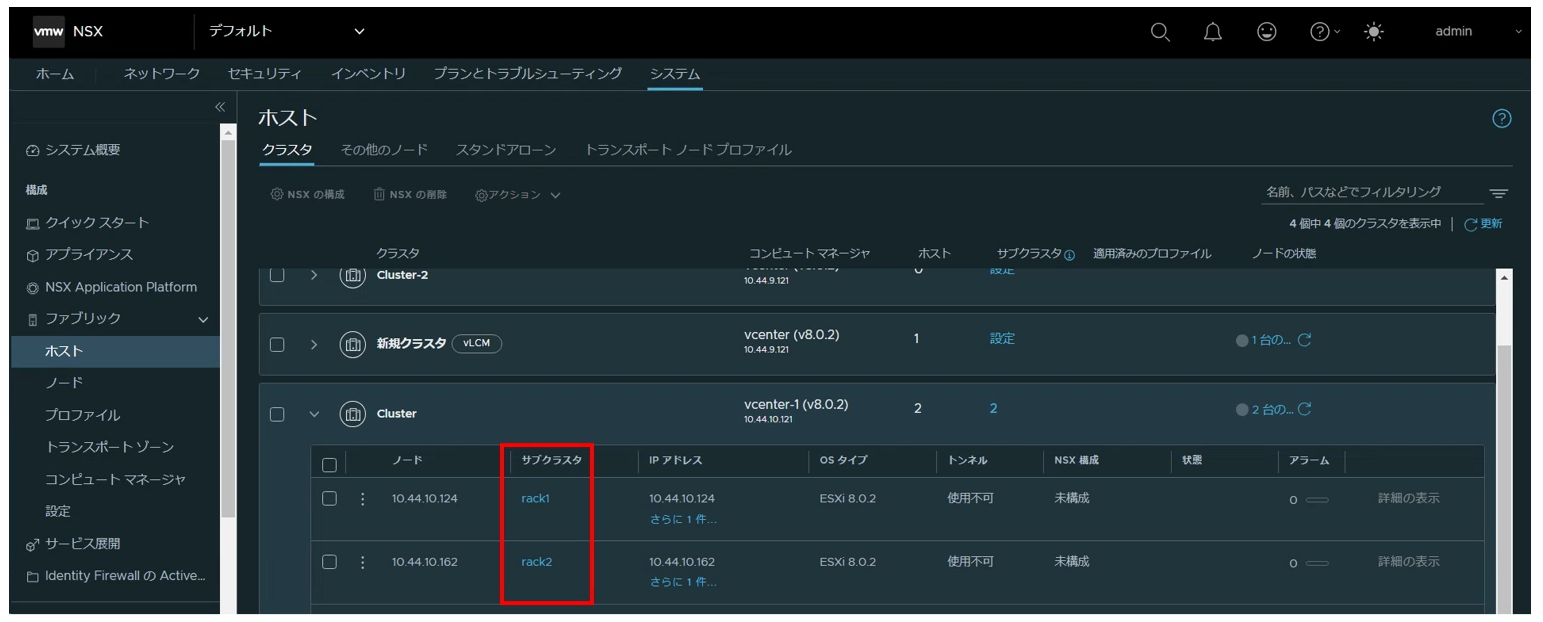Viewport: 1543px width, 622px height.
Task: Click the page help icon next to ホスト
Action: click(1502, 119)
